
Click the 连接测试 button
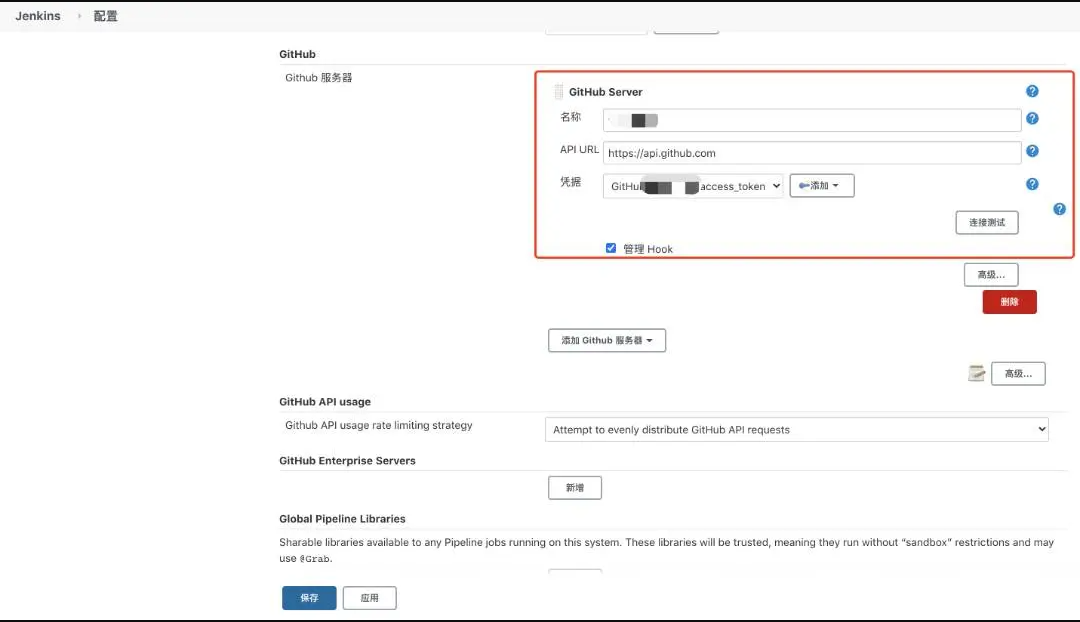986,222
